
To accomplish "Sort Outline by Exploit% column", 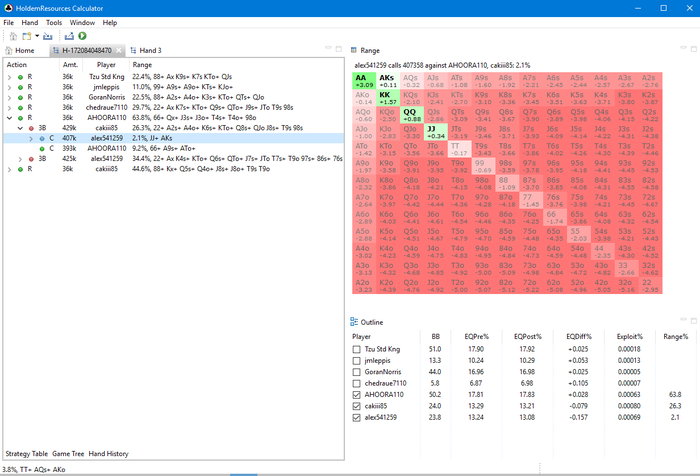I will click(629, 337).
